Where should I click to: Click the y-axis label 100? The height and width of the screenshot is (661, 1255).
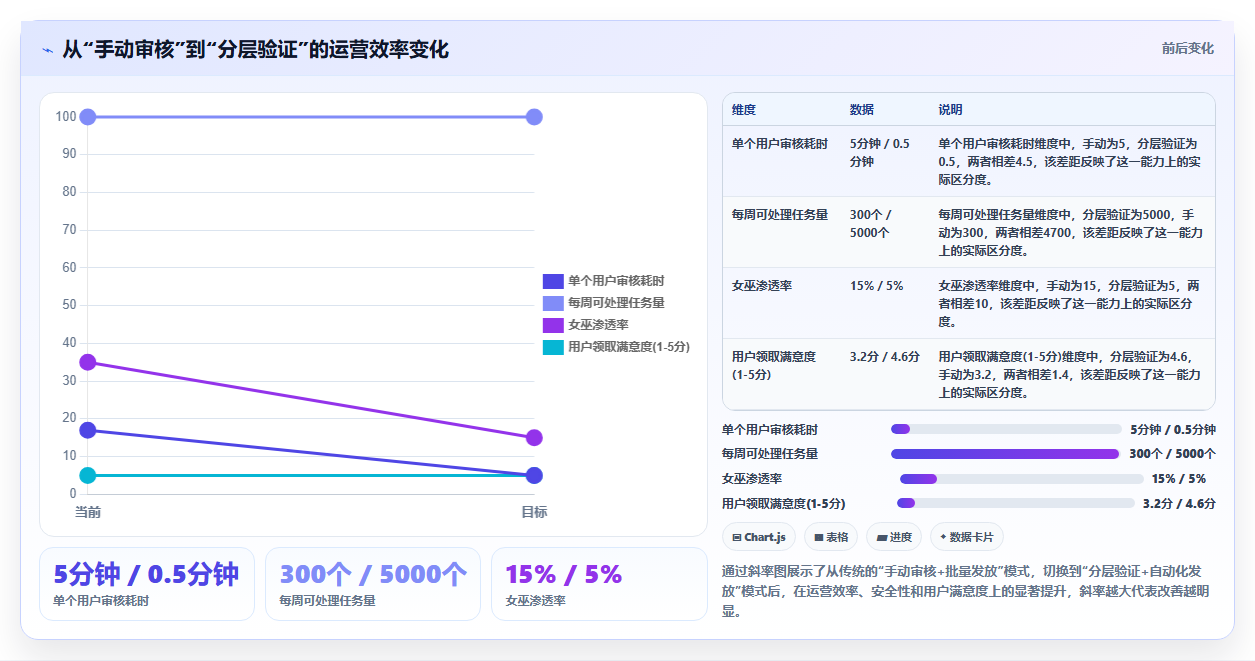click(x=66, y=117)
